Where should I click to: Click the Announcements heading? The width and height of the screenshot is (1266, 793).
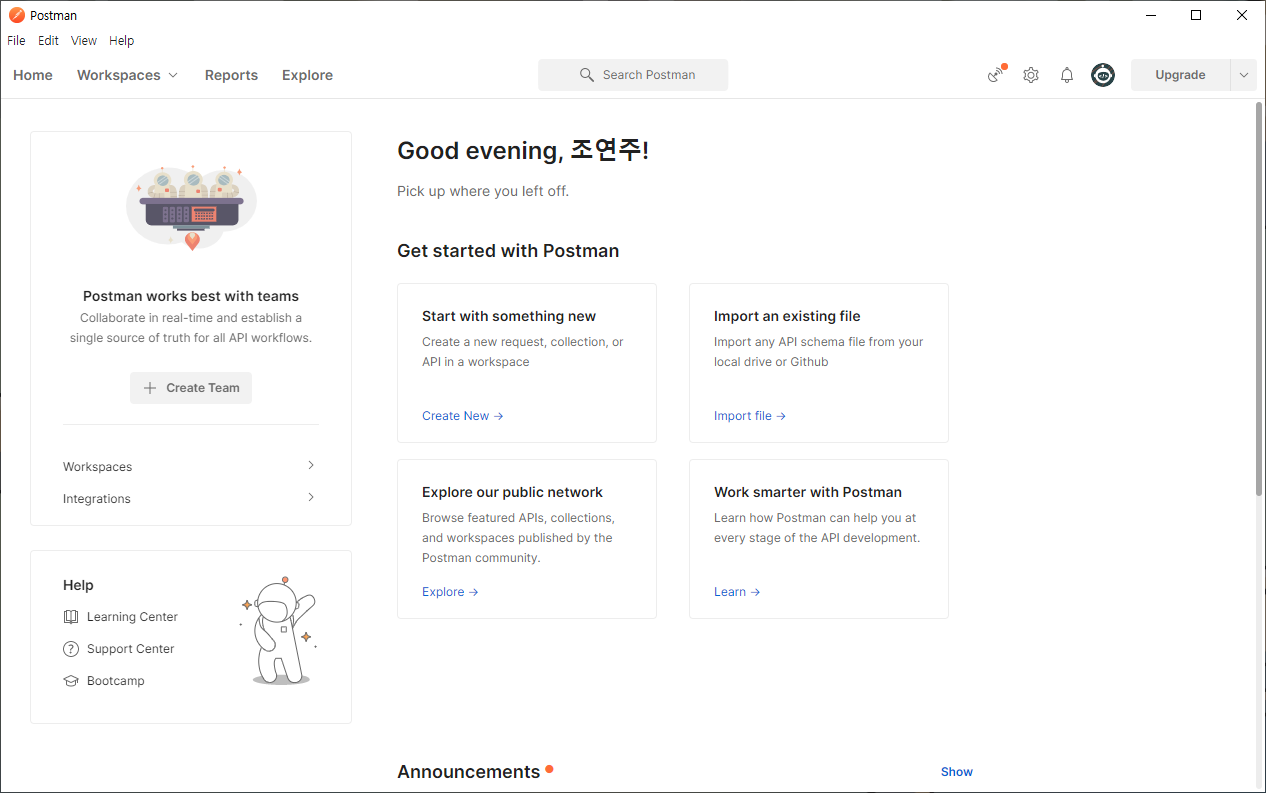(x=468, y=772)
